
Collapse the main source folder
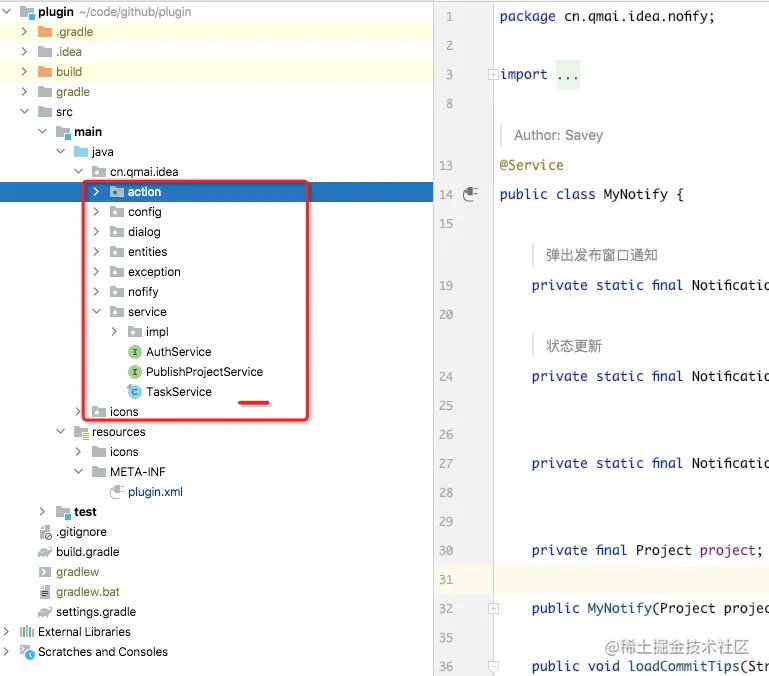click(43, 131)
